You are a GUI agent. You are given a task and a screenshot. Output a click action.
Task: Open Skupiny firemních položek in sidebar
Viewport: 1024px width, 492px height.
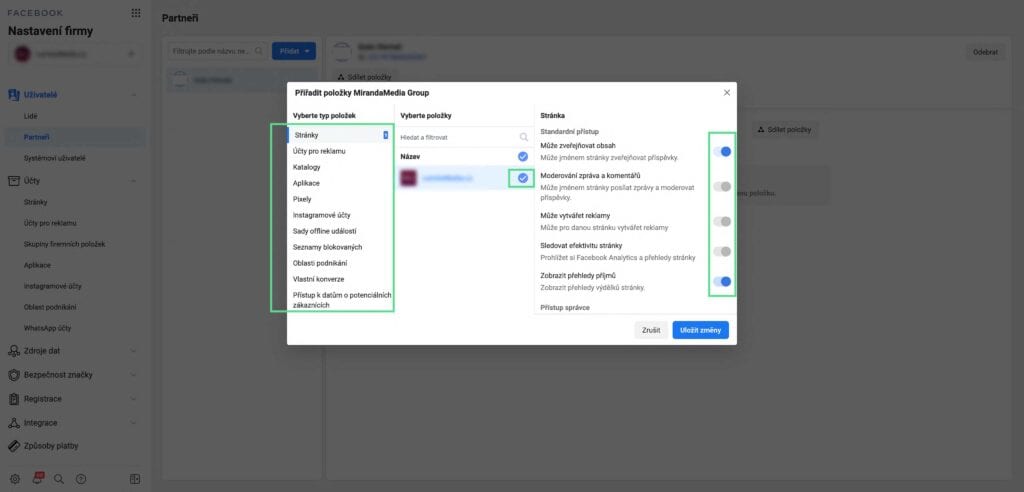click(65, 244)
